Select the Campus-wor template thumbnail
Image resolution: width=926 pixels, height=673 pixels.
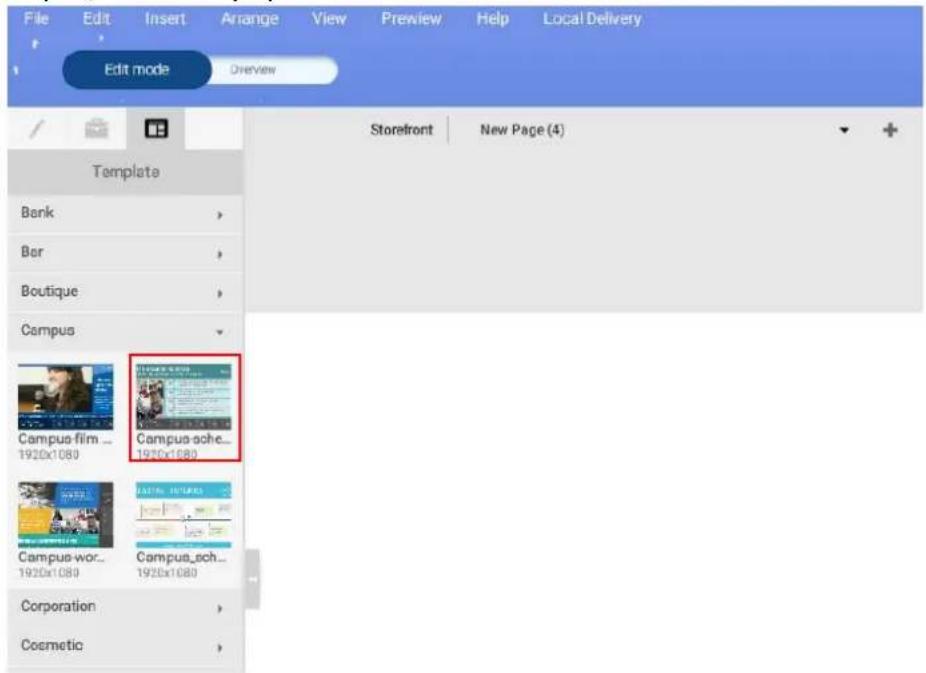tap(66, 515)
